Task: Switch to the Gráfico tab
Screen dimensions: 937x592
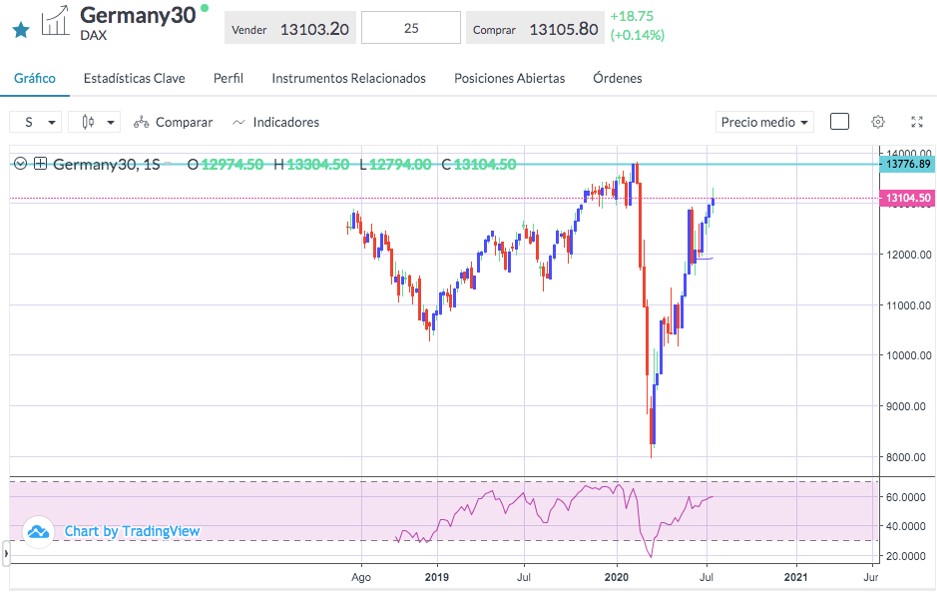Action: [x=35, y=78]
